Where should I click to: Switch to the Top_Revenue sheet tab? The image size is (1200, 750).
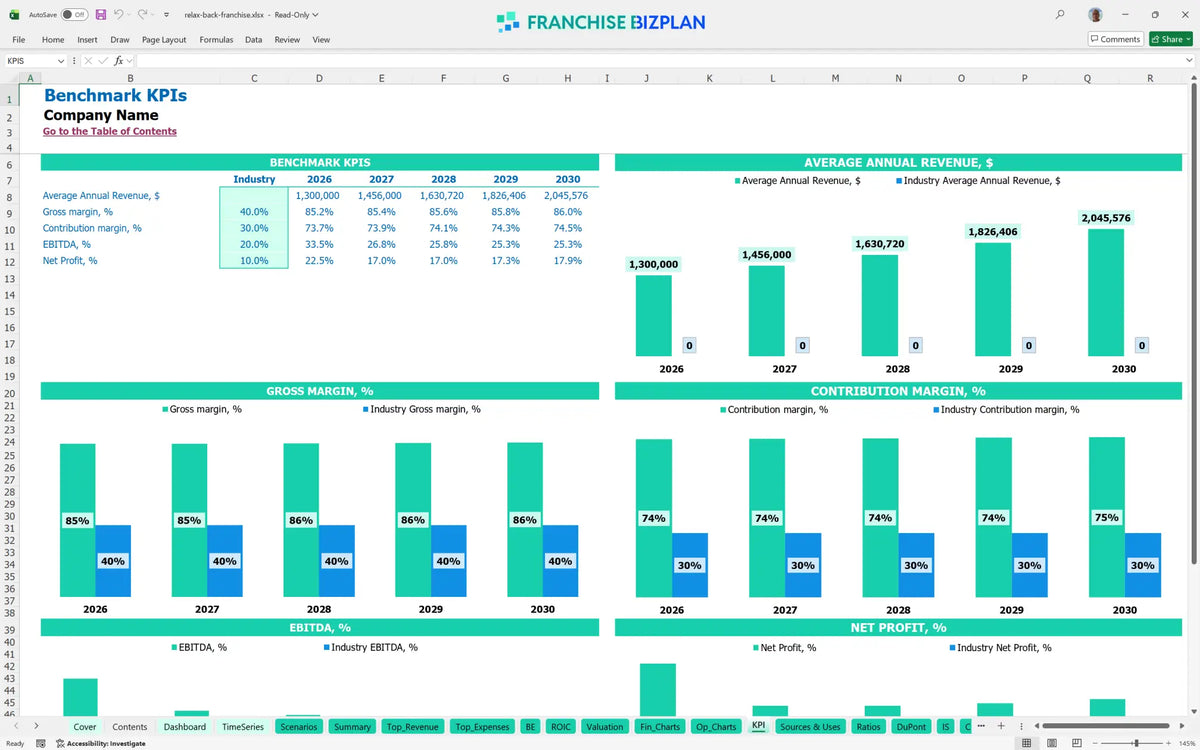411,727
